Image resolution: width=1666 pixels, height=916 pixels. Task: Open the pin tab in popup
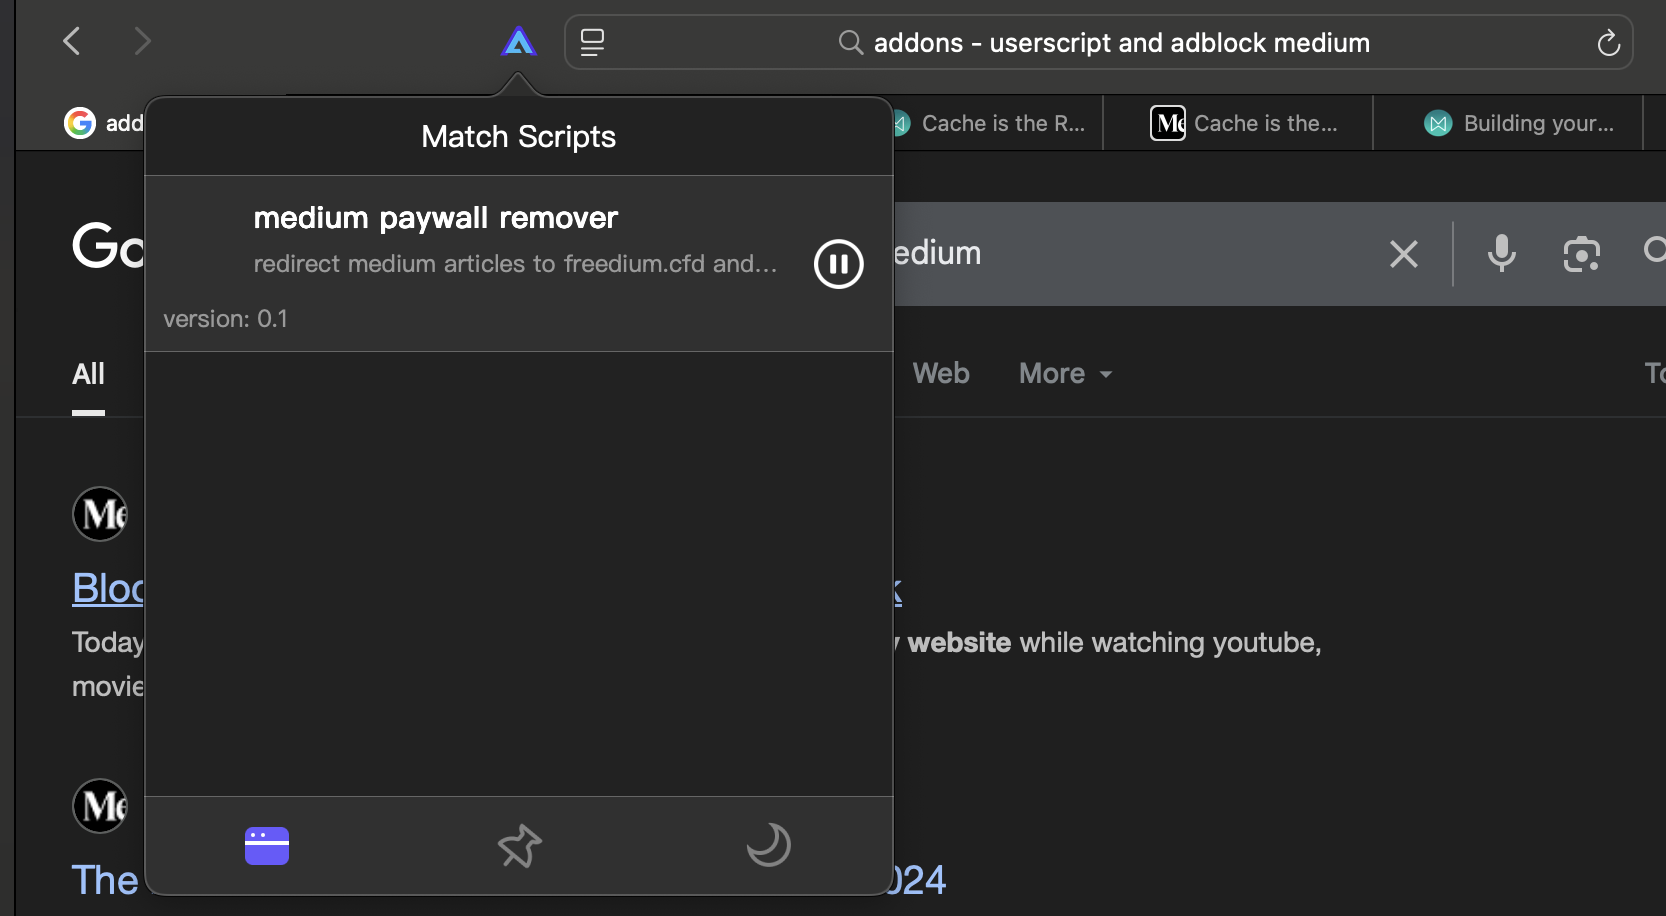pyautogui.click(x=520, y=846)
